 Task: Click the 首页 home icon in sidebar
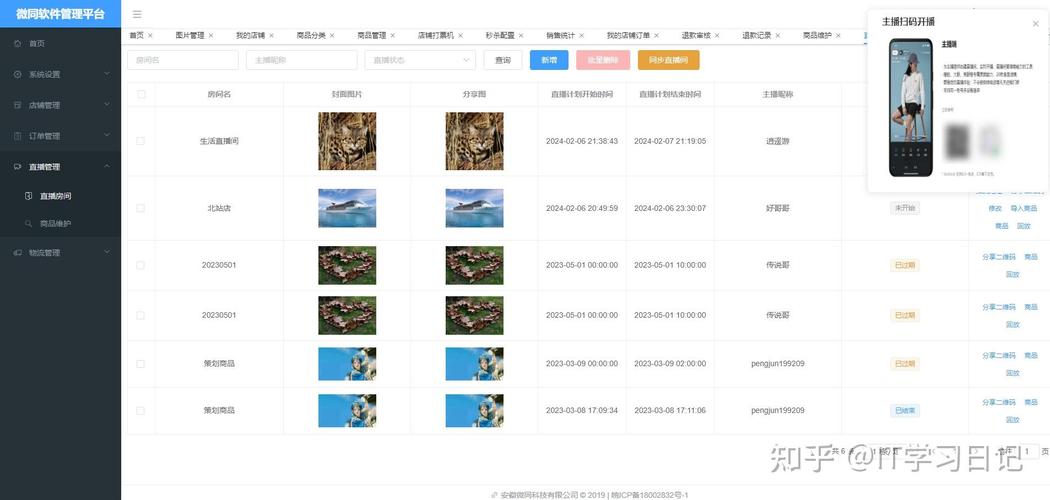tap(17, 44)
